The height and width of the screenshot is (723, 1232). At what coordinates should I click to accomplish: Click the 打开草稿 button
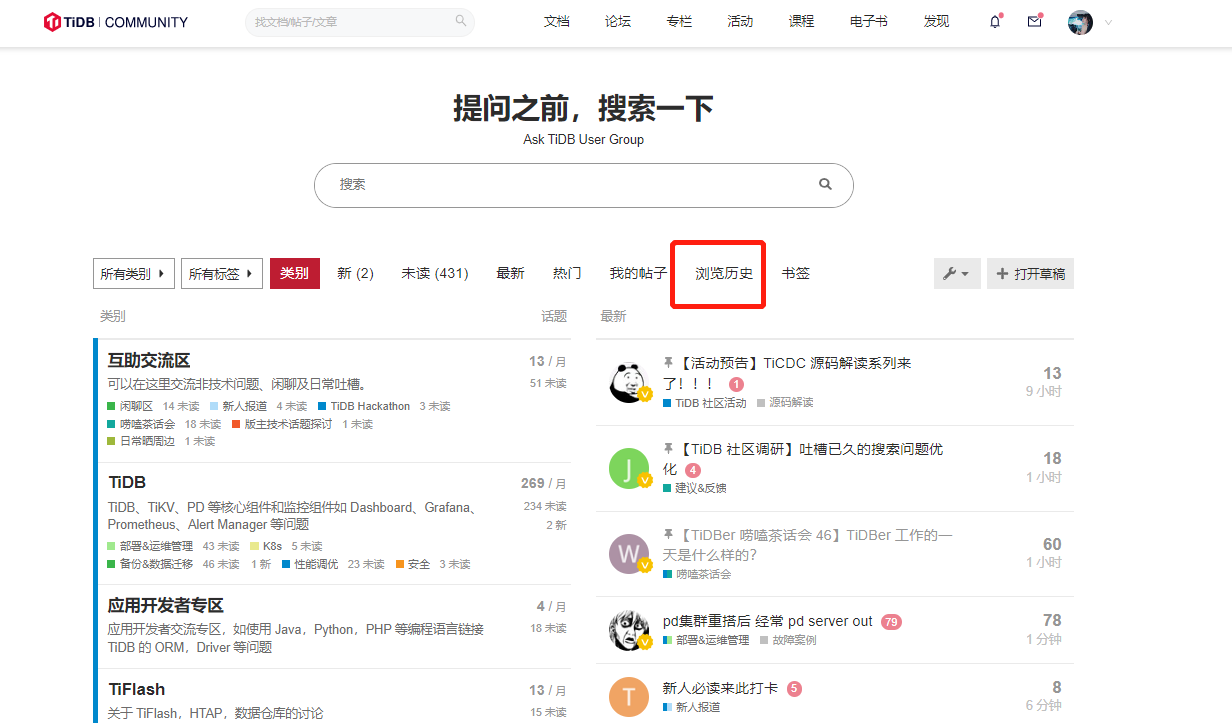coord(1030,273)
